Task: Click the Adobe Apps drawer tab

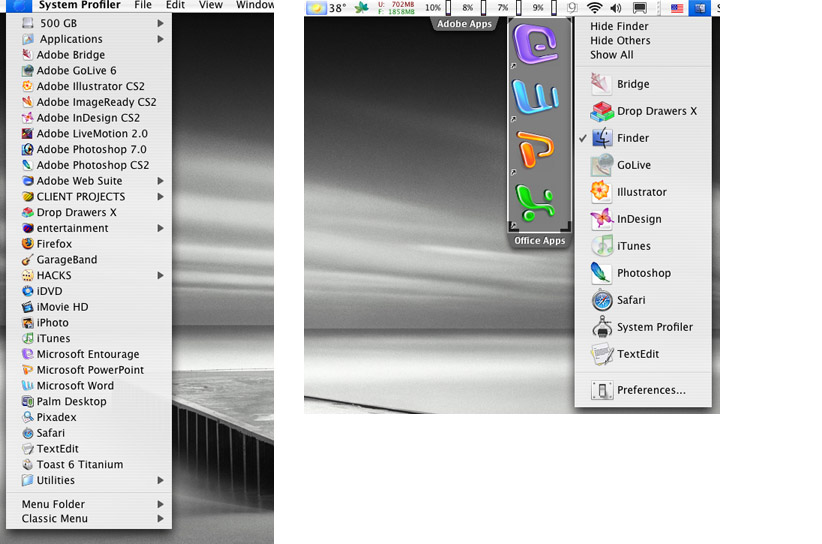Action: [x=464, y=24]
